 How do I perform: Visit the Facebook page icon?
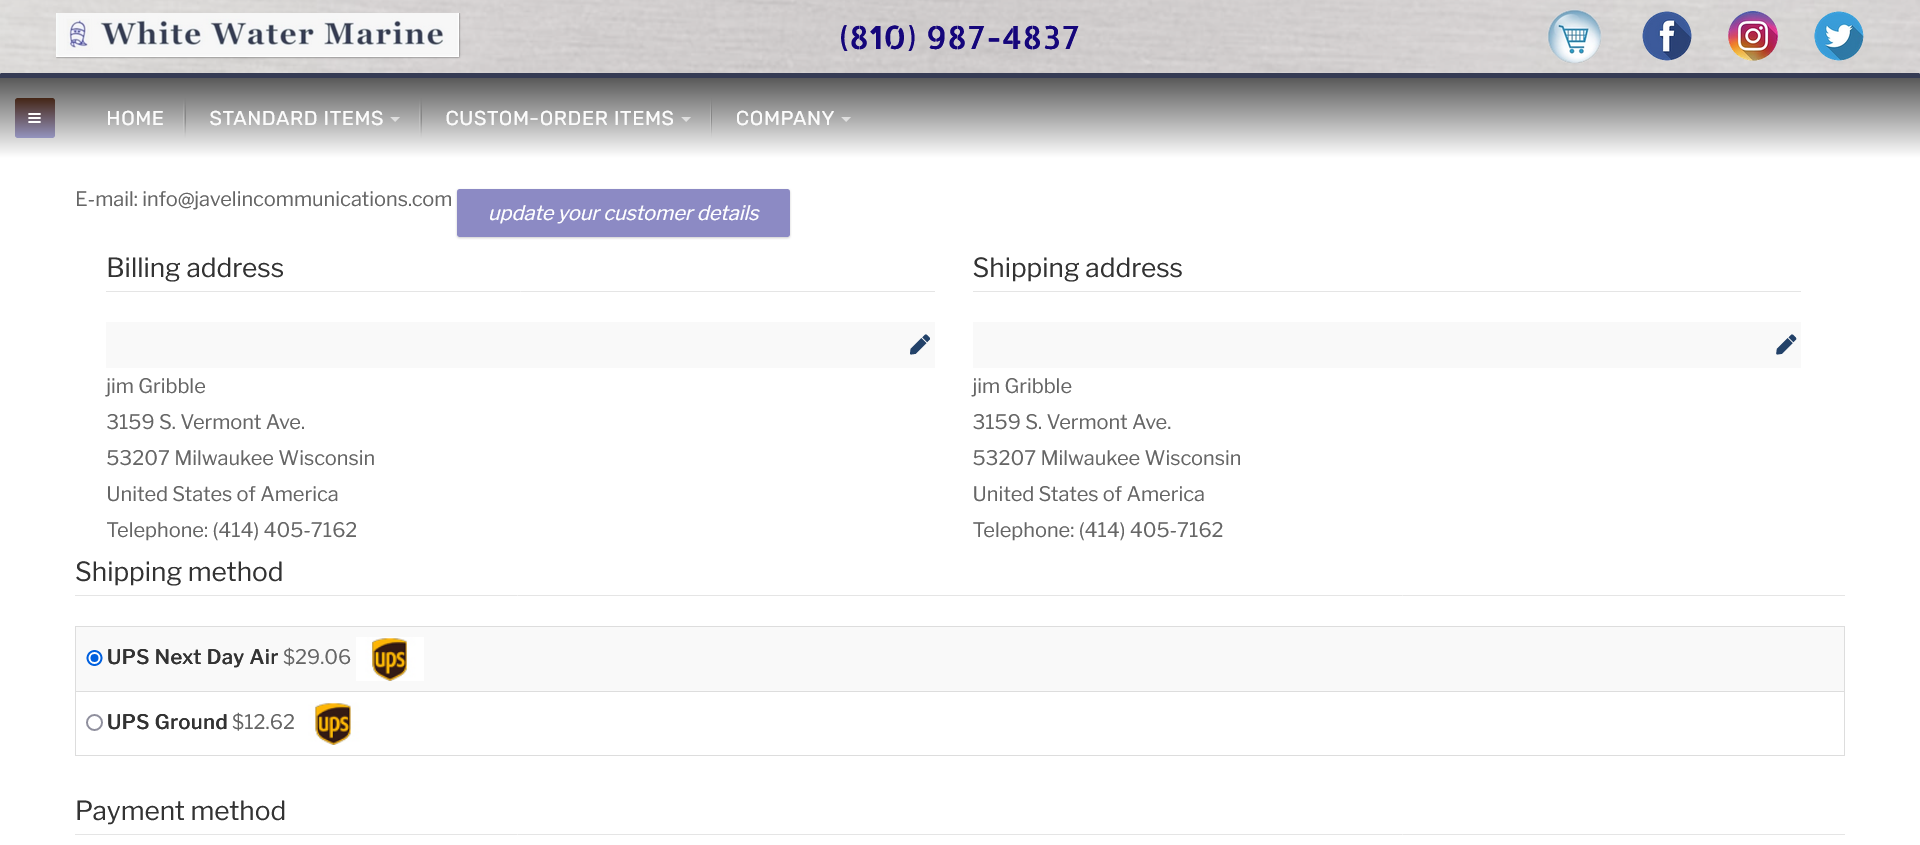1666,37
